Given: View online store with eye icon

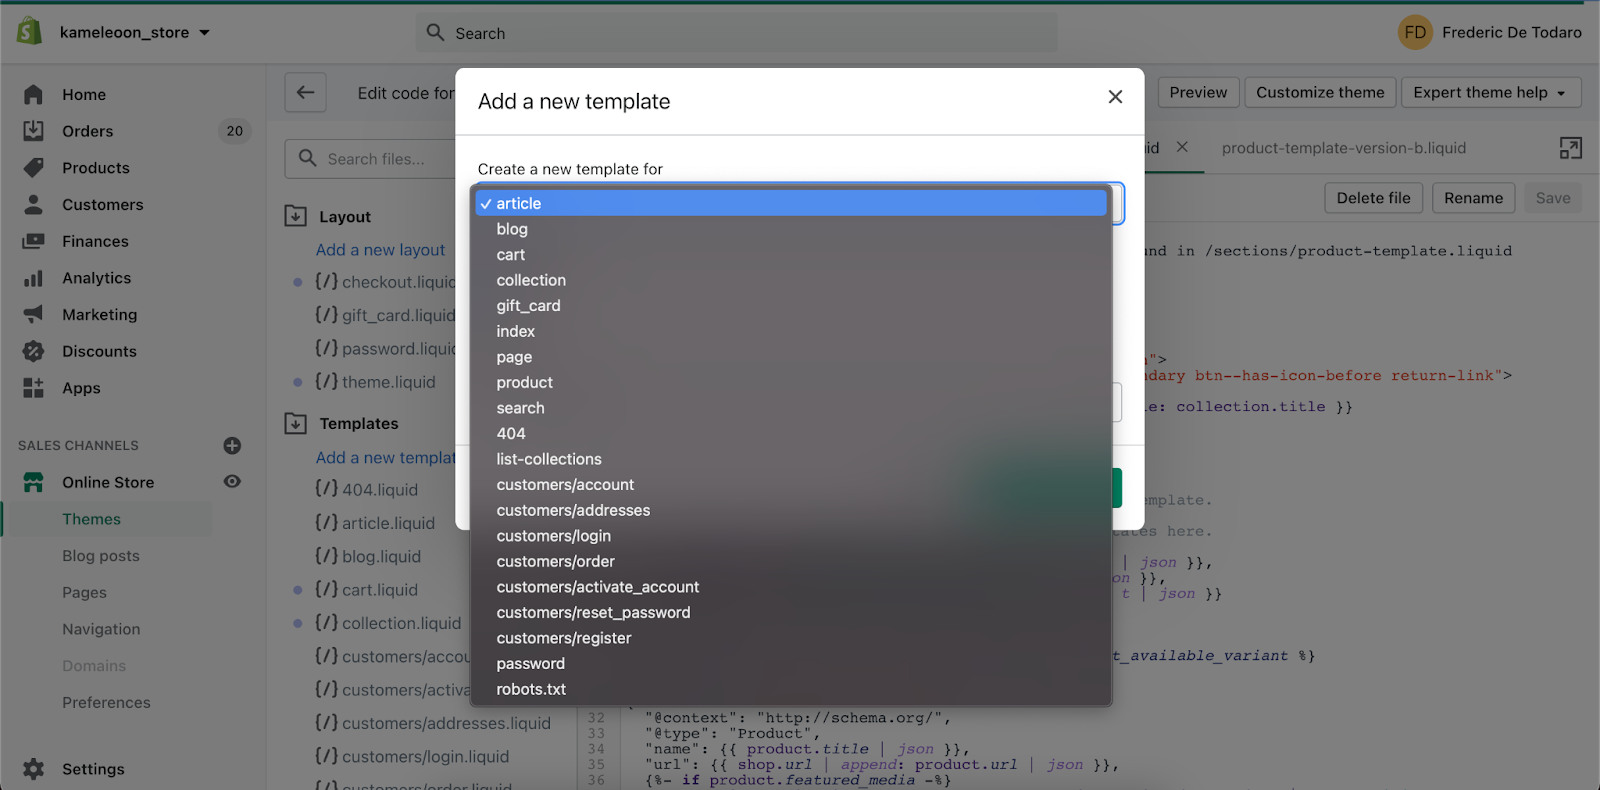Looking at the screenshot, I should click(x=232, y=482).
